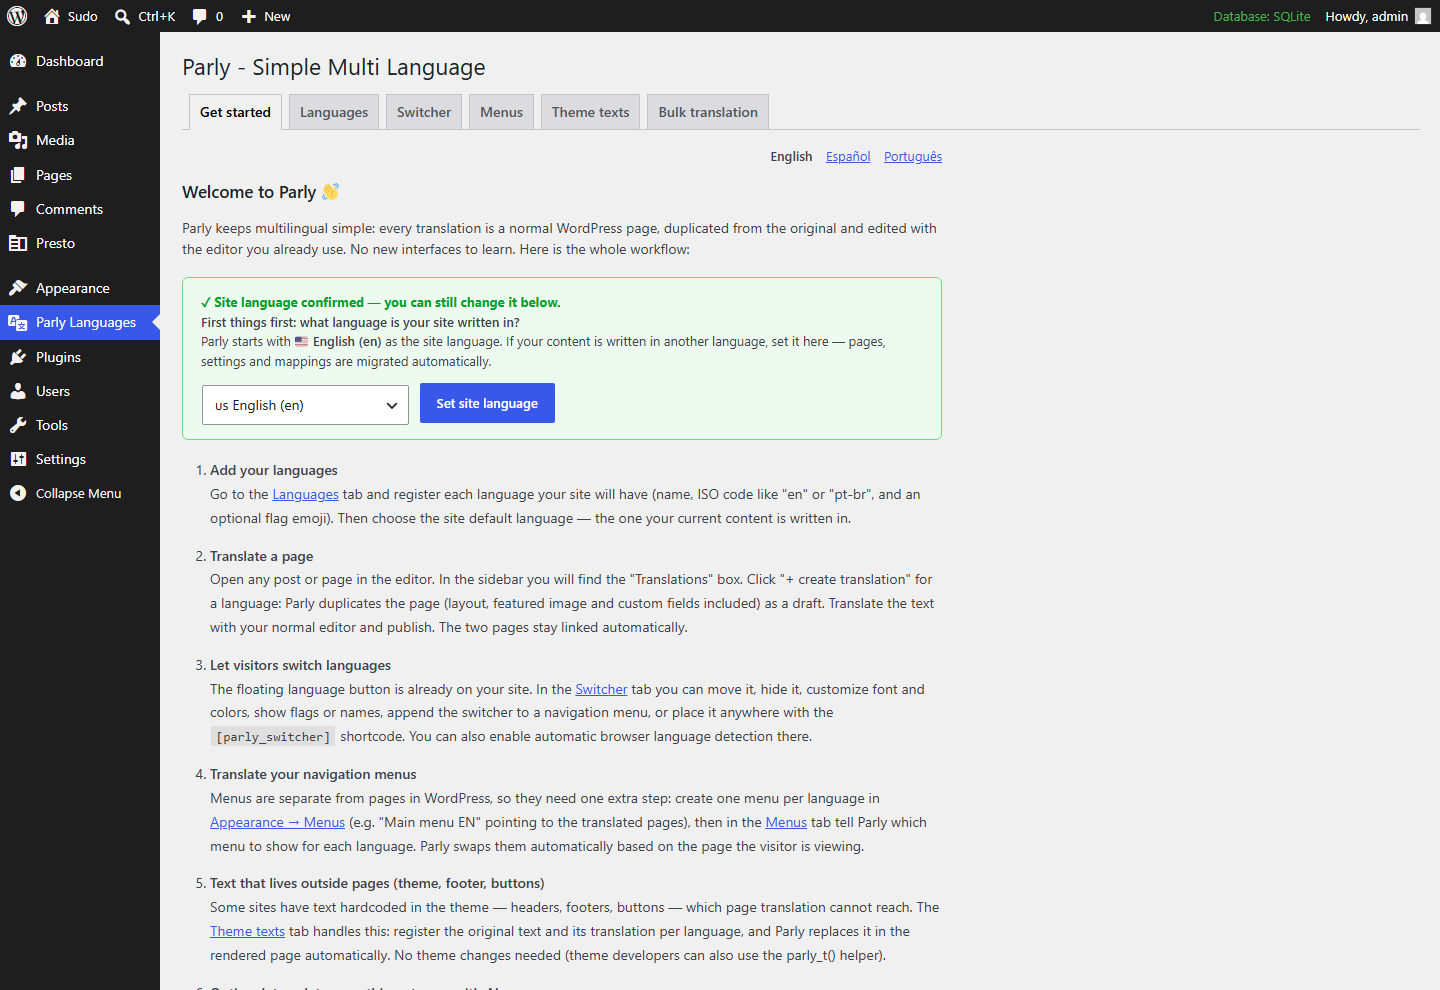Follow the Theme texts link in step 5
Image resolution: width=1440 pixels, height=990 pixels.
point(247,931)
